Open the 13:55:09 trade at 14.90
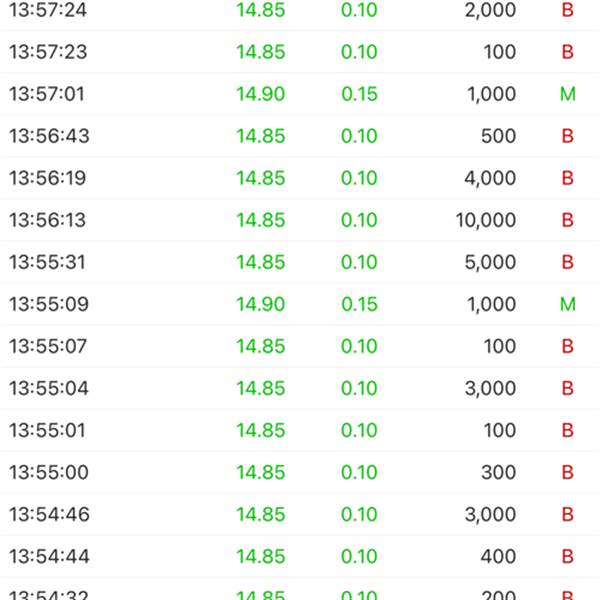This screenshot has width=600, height=600. point(300,304)
